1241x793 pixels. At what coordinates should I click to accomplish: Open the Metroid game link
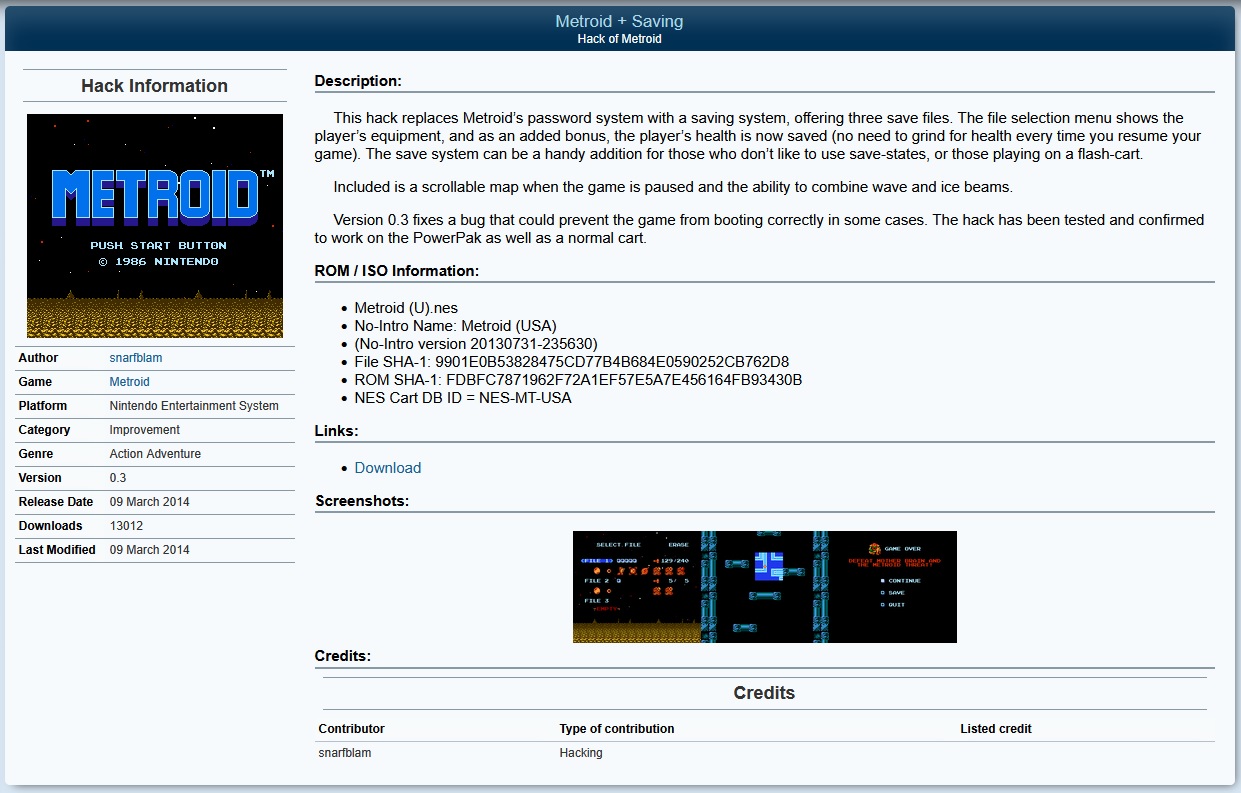129,382
